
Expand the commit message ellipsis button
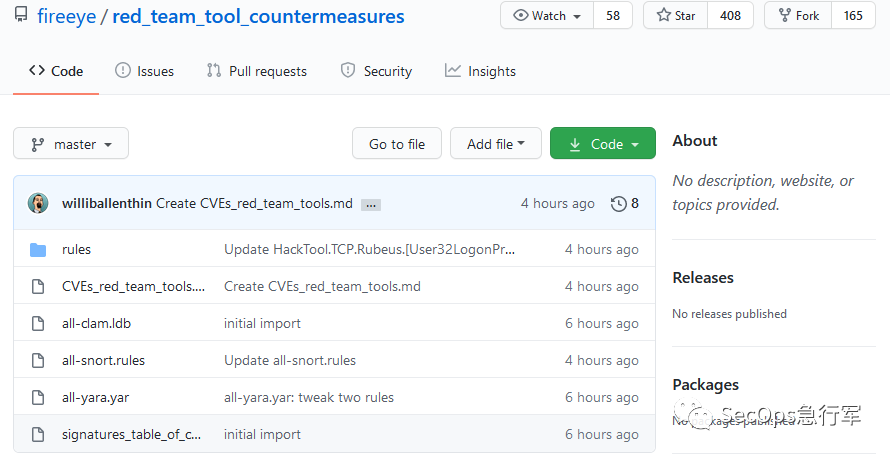(371, 204)
